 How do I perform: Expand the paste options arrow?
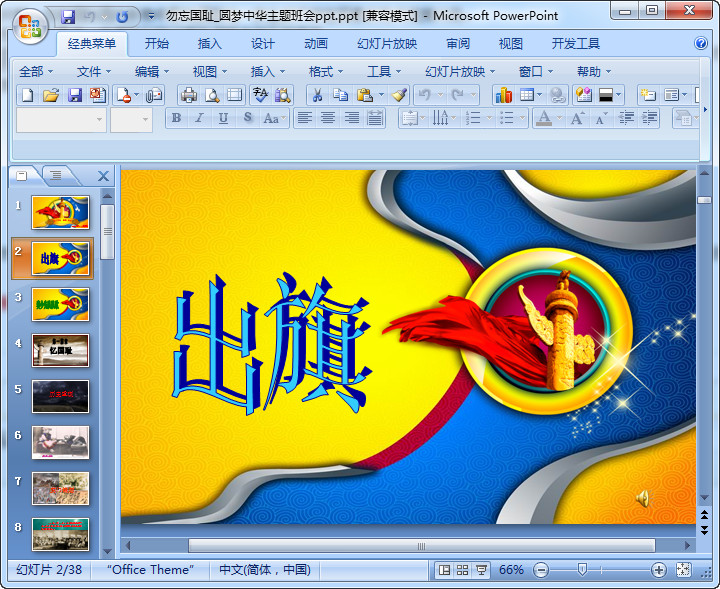click(x=381, y=95)
